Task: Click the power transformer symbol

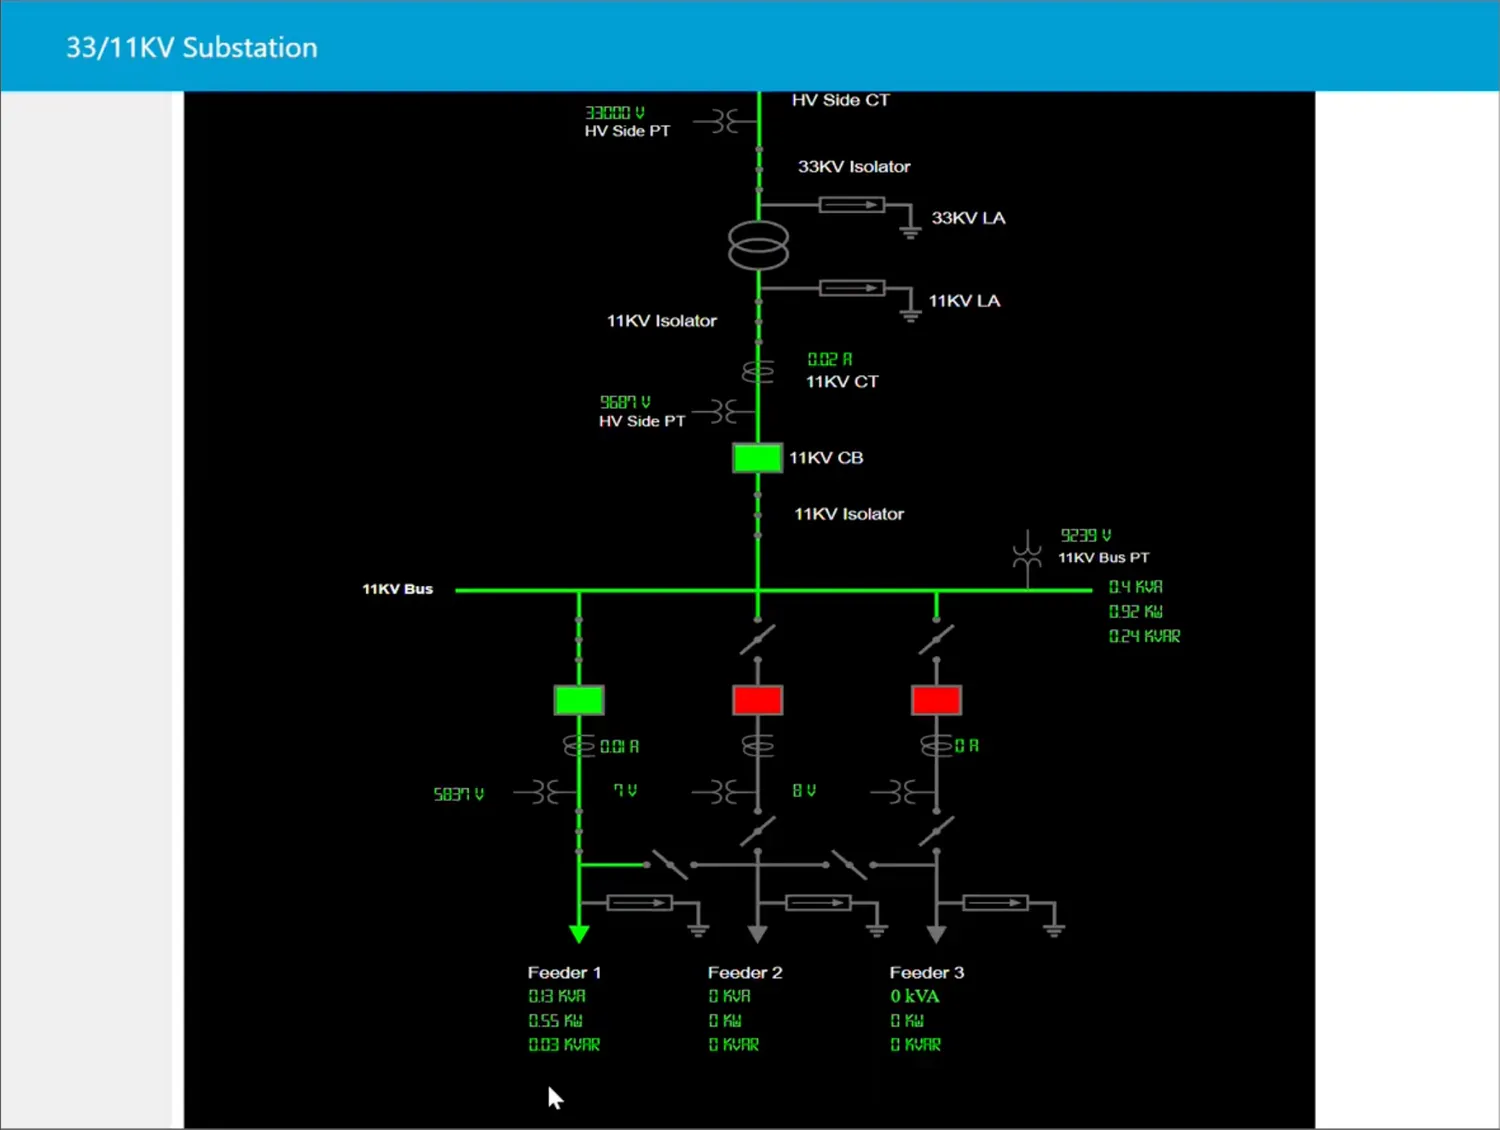Action: [x=758, y=245]
